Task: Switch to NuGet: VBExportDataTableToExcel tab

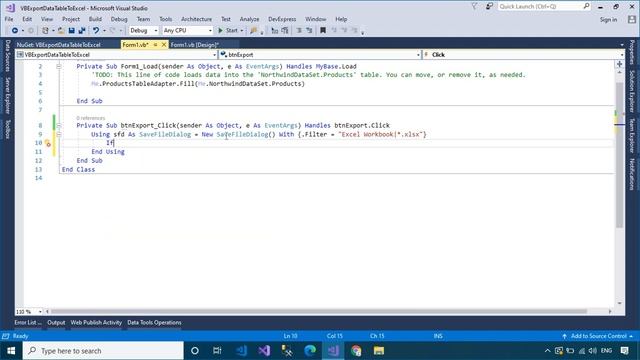Action: coord(58,44)
